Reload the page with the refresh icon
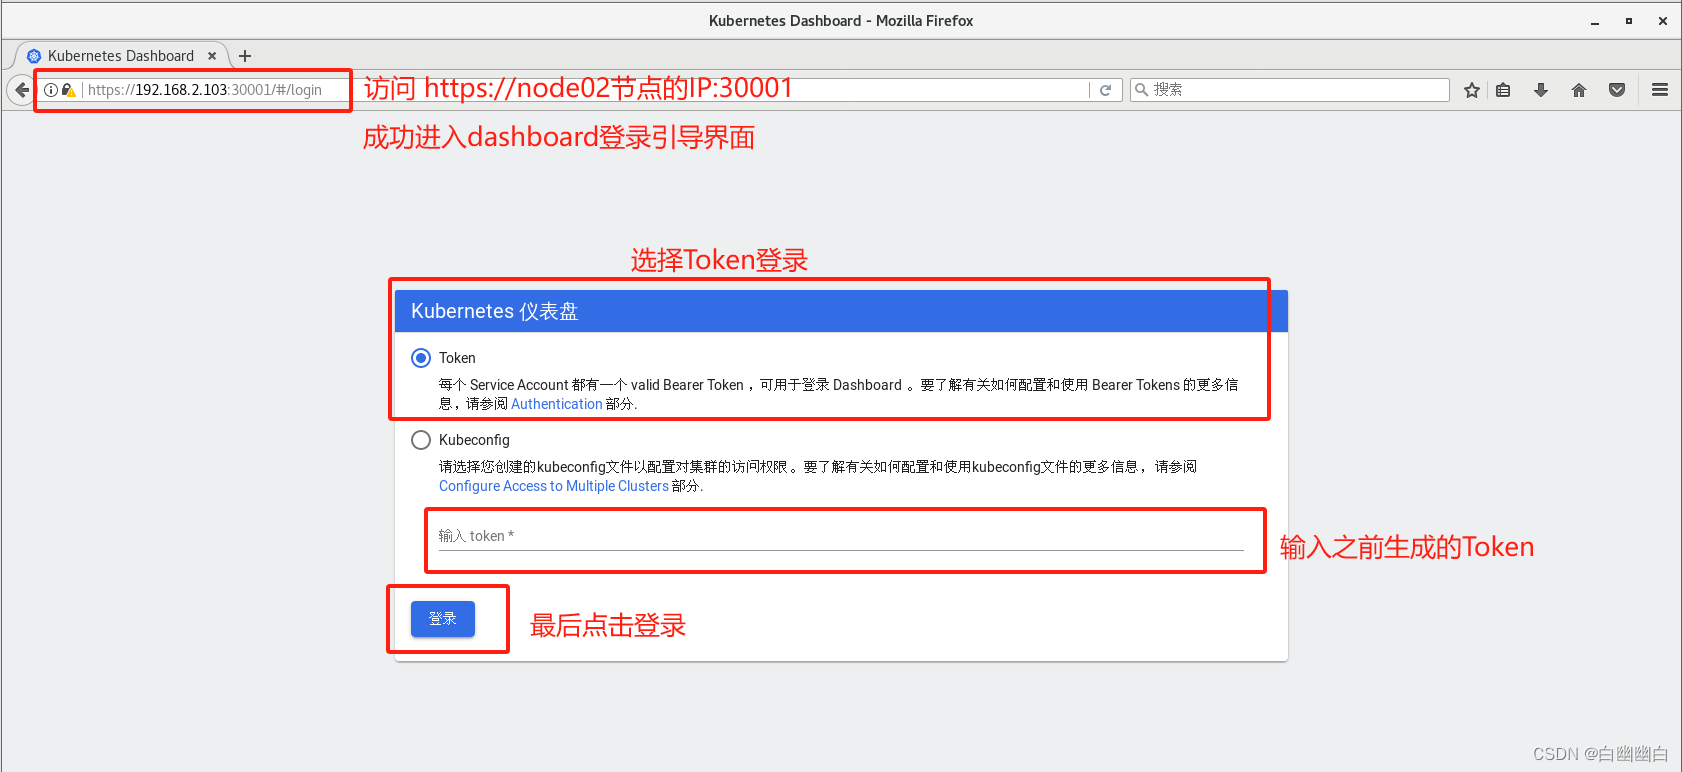1682x772 pixels. (x=1106, y=90)
